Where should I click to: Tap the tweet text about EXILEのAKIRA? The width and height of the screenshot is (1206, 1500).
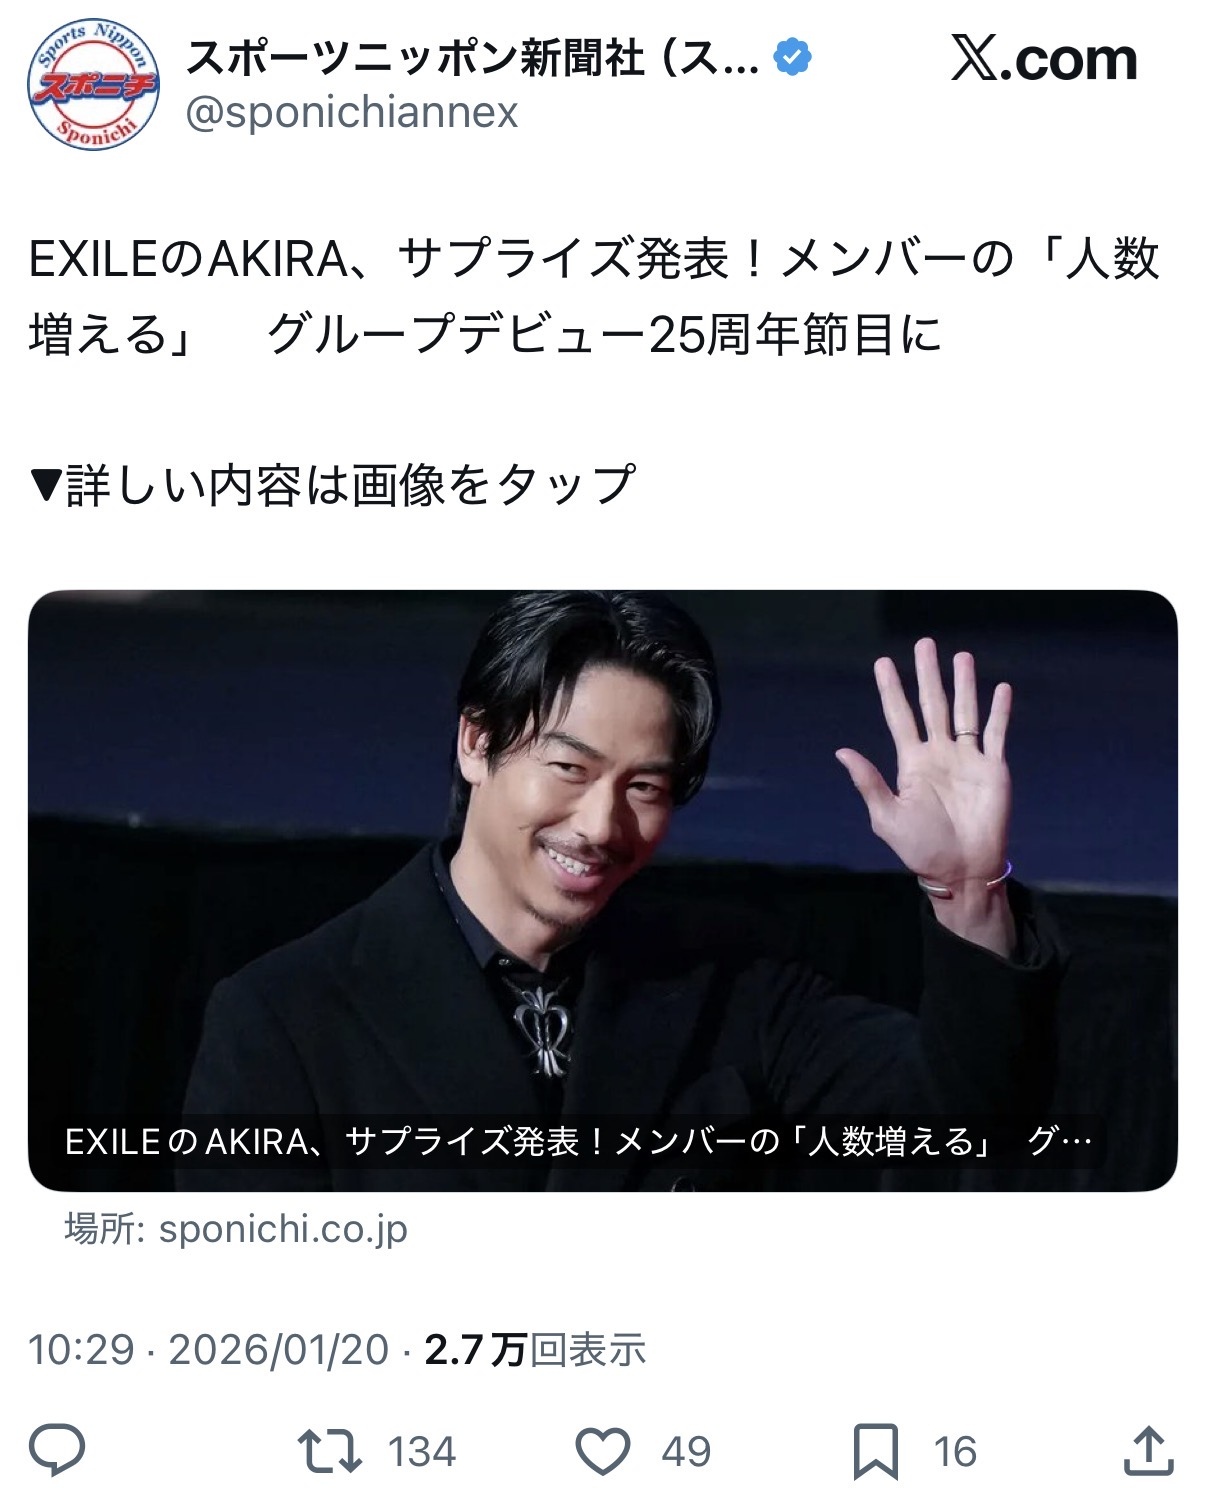coord(595,297)
